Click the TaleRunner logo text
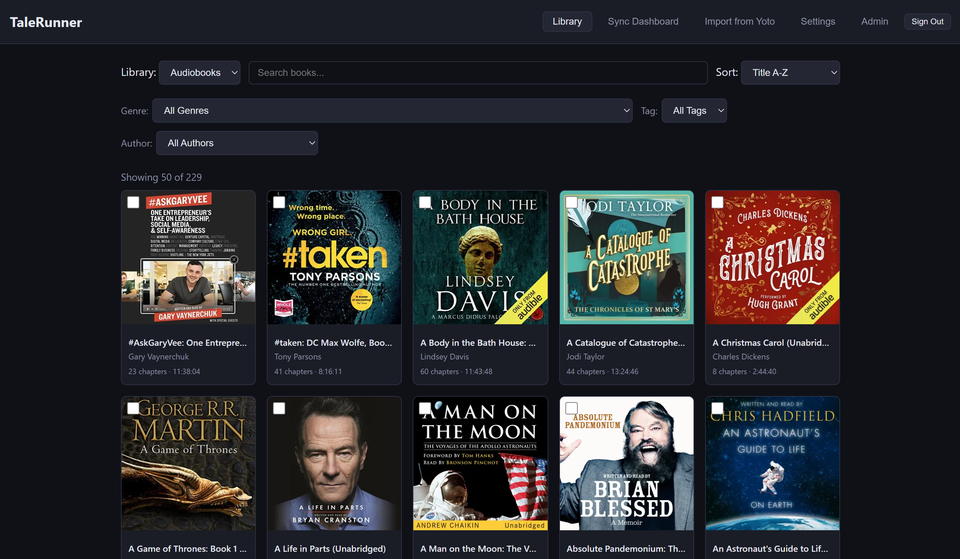The image size is (960, 559). click(x=46, y=22)
